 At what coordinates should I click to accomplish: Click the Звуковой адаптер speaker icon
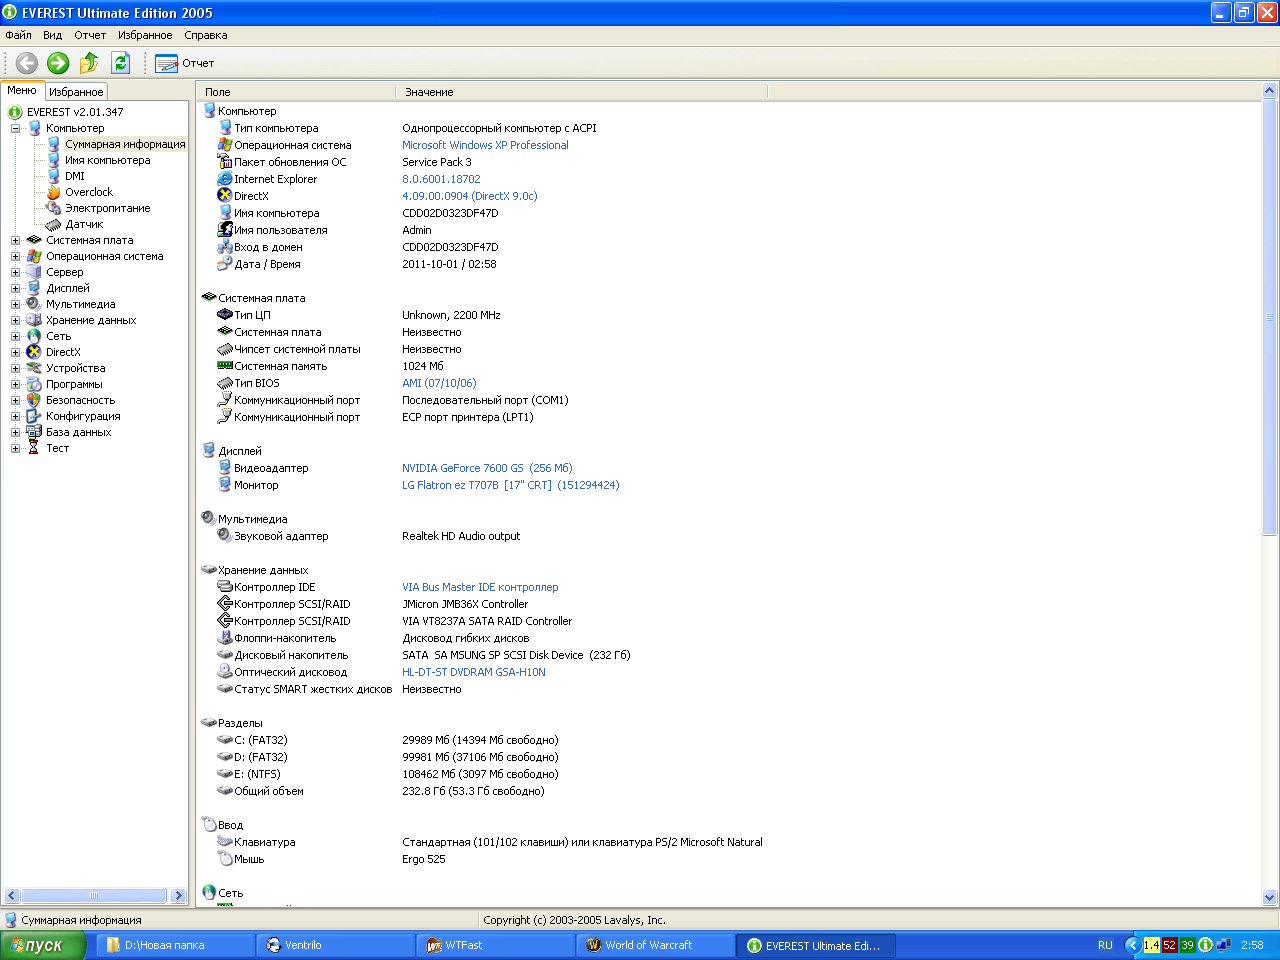(x=225, y=536)
